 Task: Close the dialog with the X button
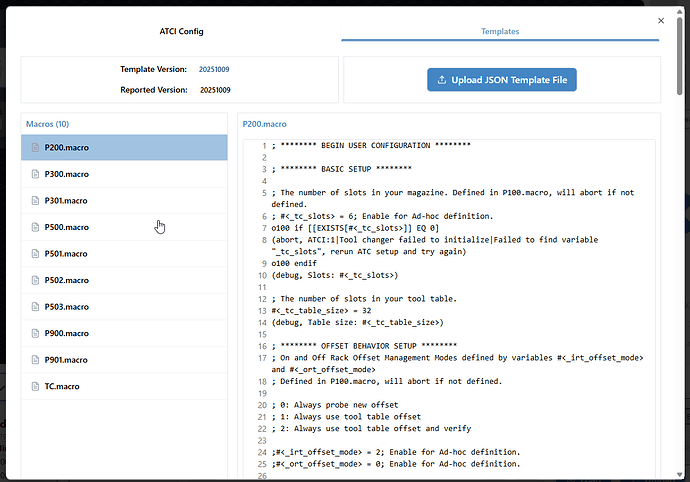tap(660, 20)
